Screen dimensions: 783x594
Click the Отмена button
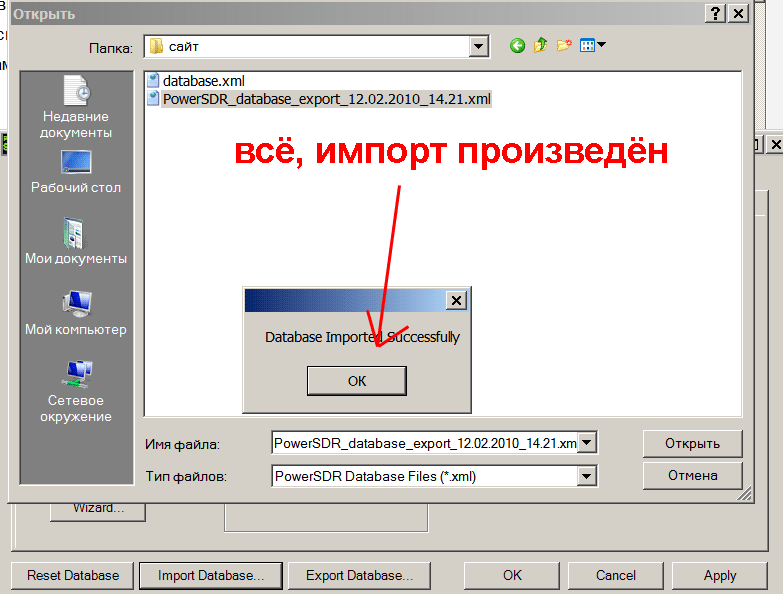tap(692, 475)
